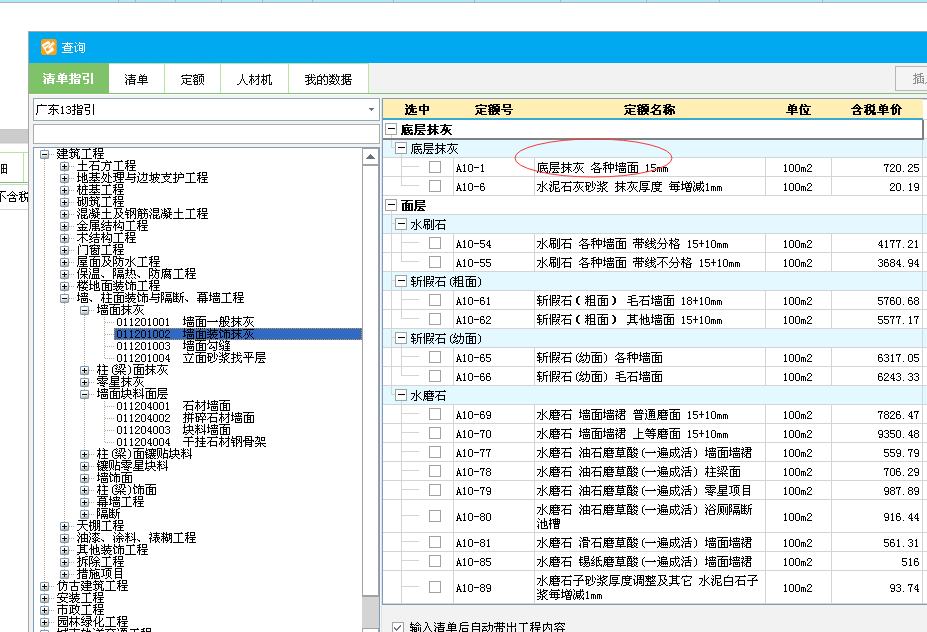Collapse the 墙面块料面层 tree node

pyautogui.click(x=85, y=394)
